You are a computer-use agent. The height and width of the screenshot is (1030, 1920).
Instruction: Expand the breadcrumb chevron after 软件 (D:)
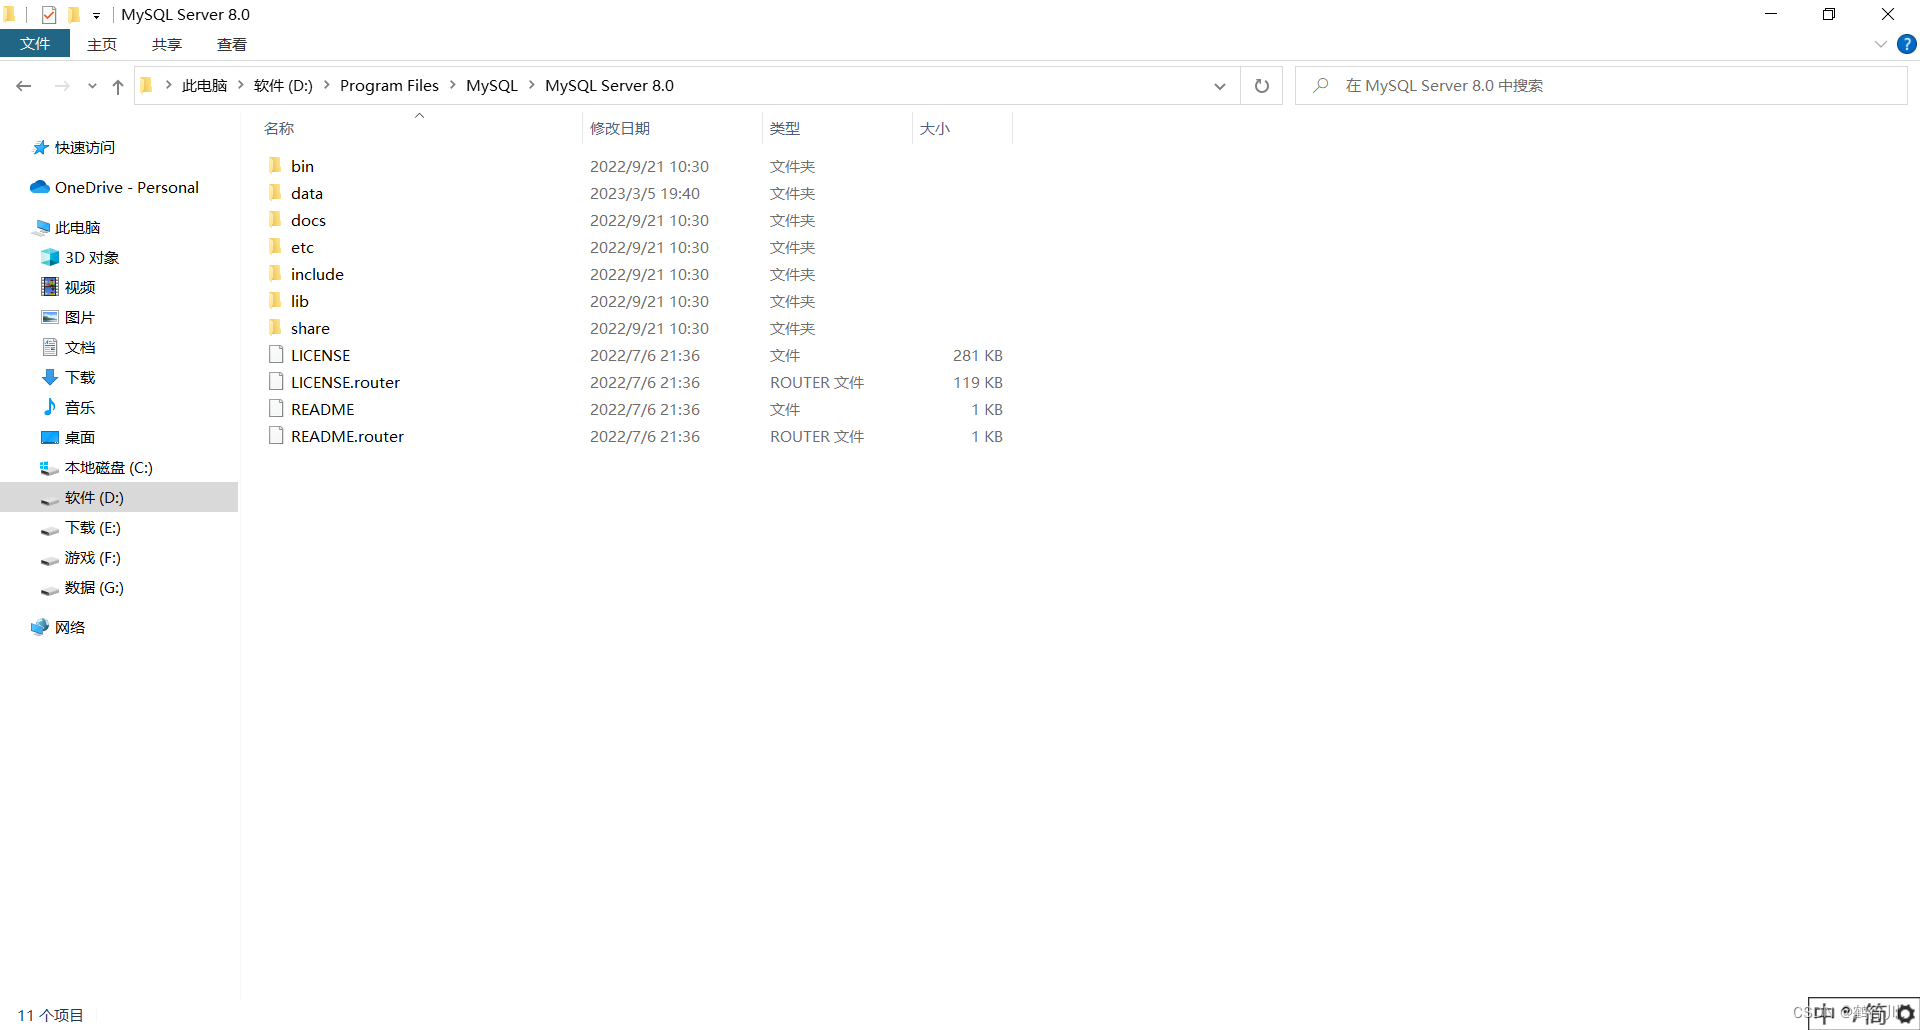(x=327, y=85)
